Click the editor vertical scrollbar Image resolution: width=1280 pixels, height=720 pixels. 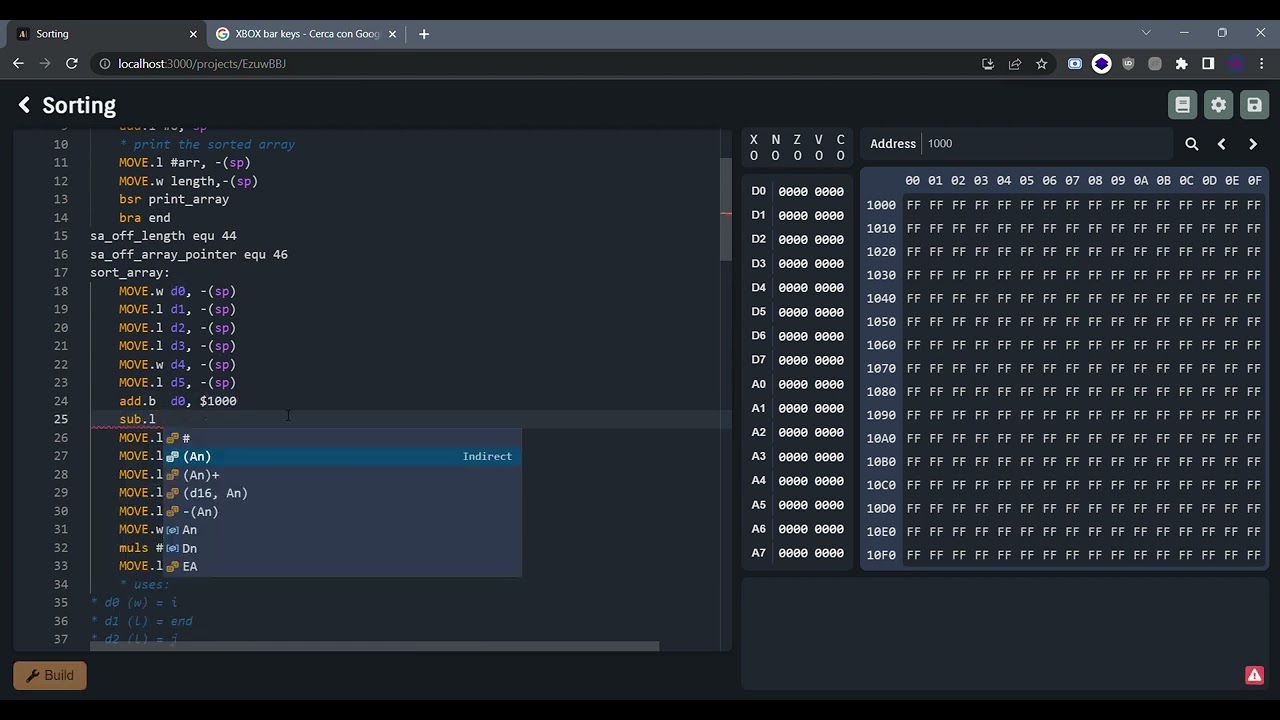[x=726, y=210]
